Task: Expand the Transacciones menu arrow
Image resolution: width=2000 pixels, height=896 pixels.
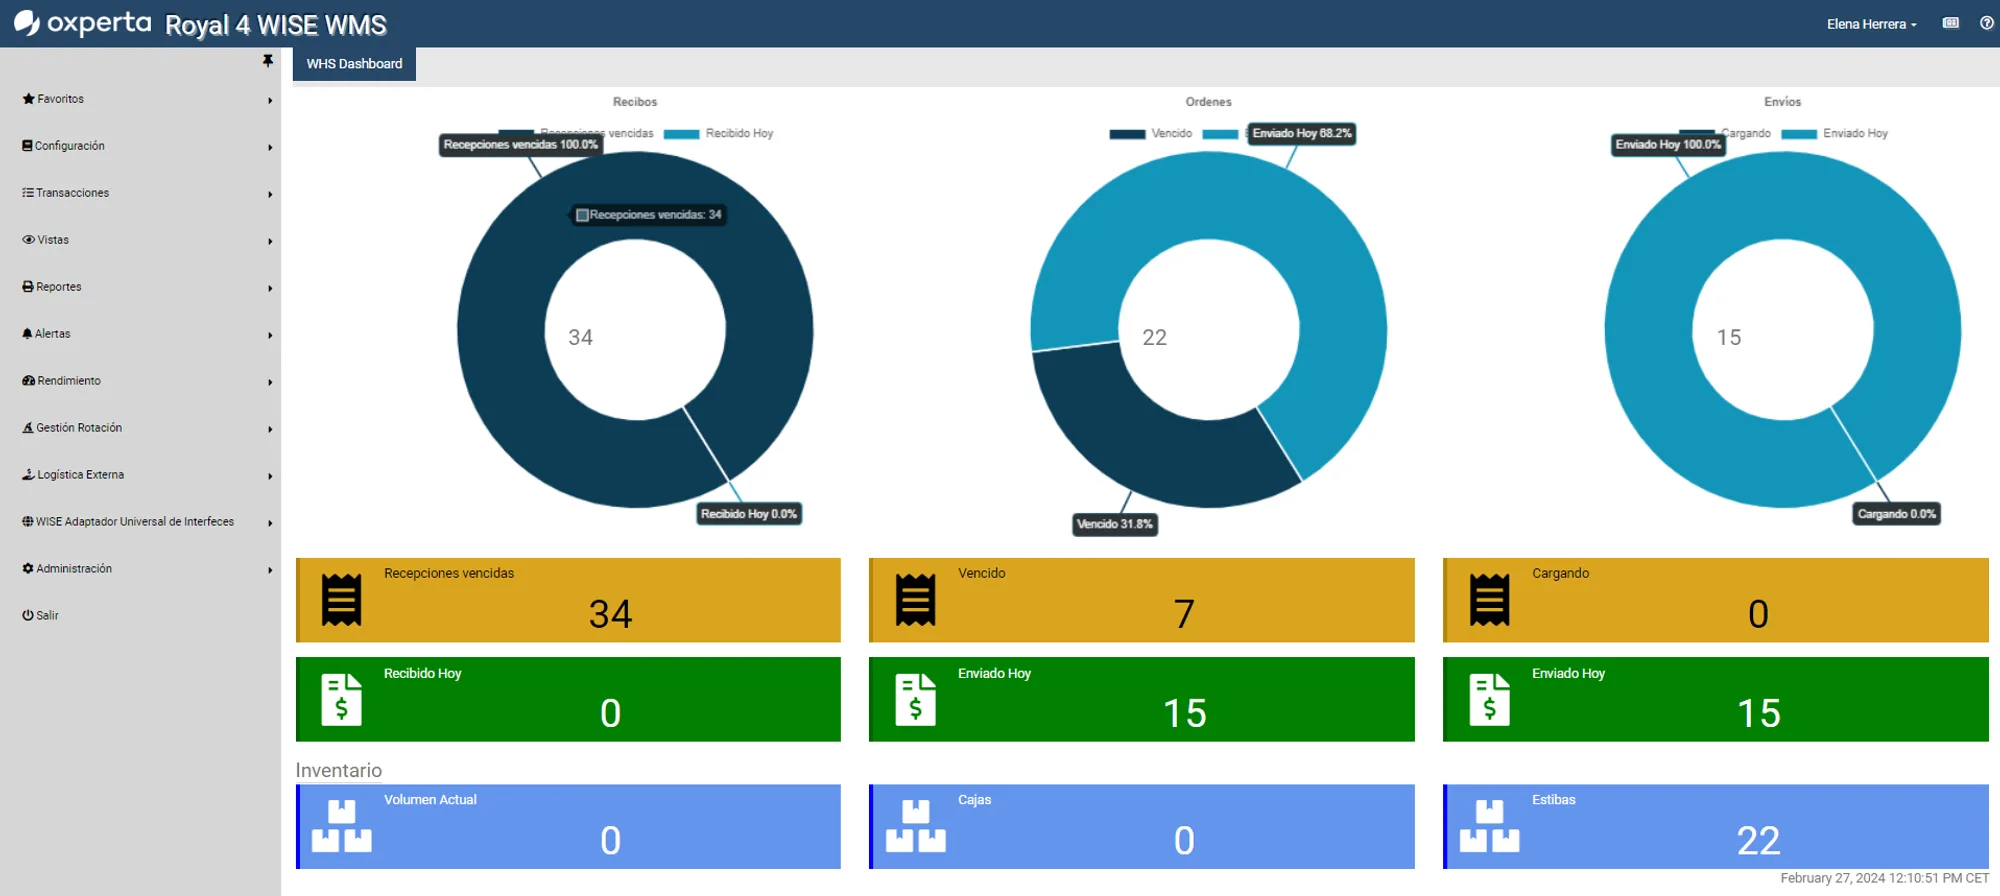Action: tap(270, 194)
